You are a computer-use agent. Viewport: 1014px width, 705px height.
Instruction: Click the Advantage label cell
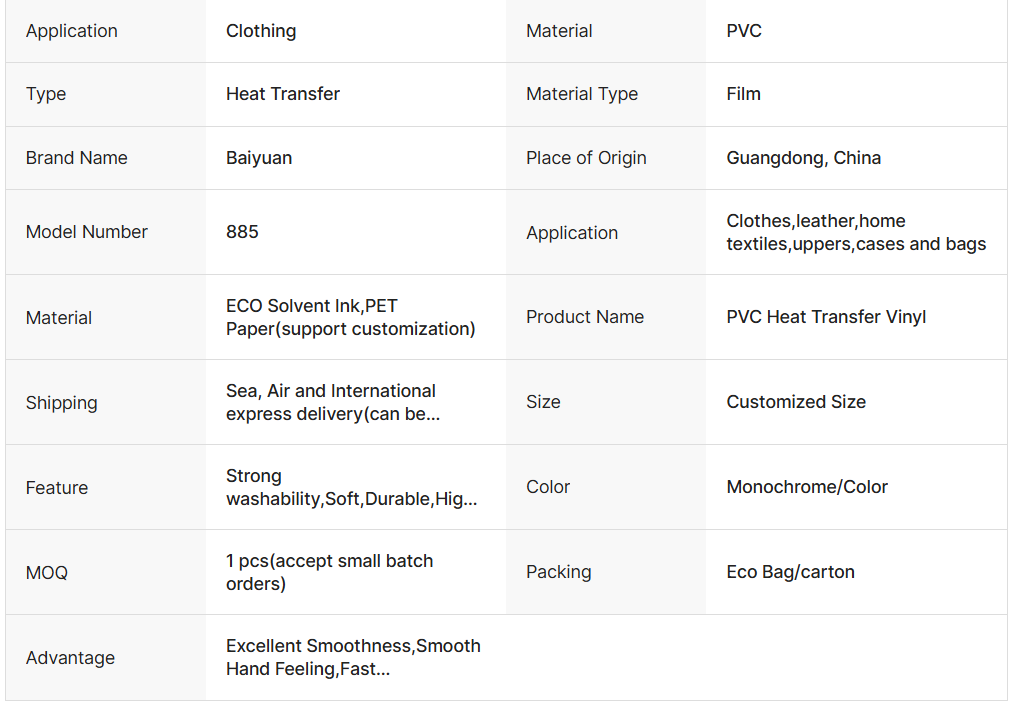(x=70, y=658)
